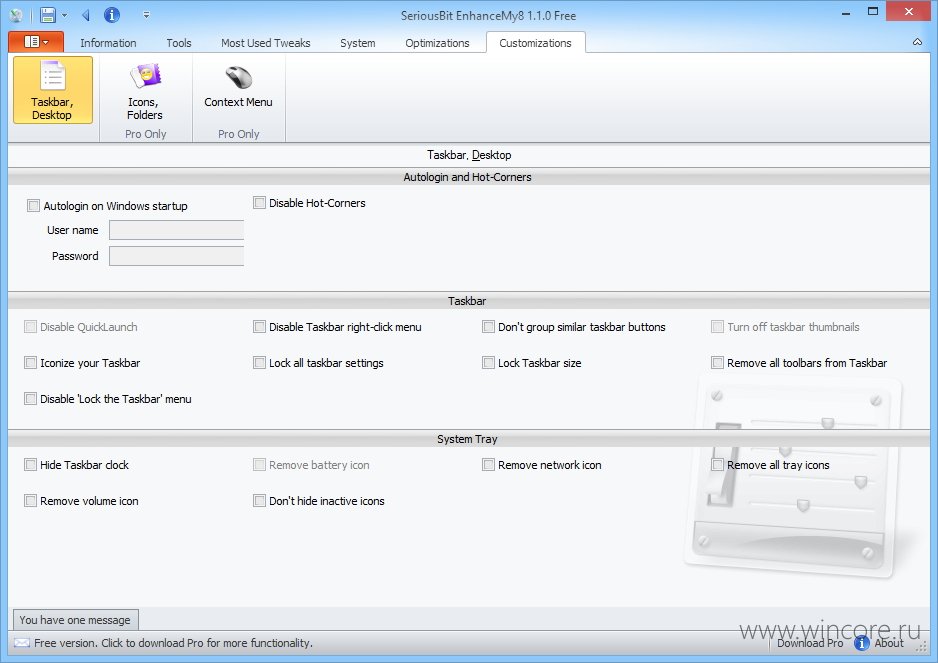This screenshot has height=663, width=938.
Task: Go to the Most Used Tweaks tab
Action: coord(266,43)
